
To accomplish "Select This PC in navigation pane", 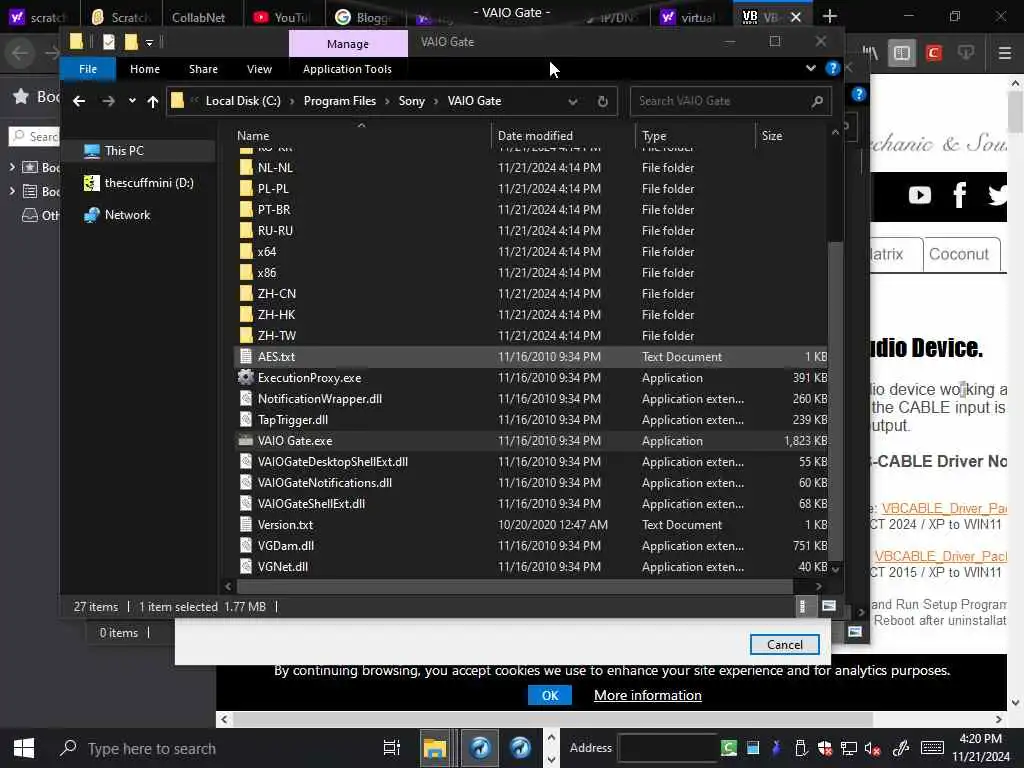I will 124,151.
